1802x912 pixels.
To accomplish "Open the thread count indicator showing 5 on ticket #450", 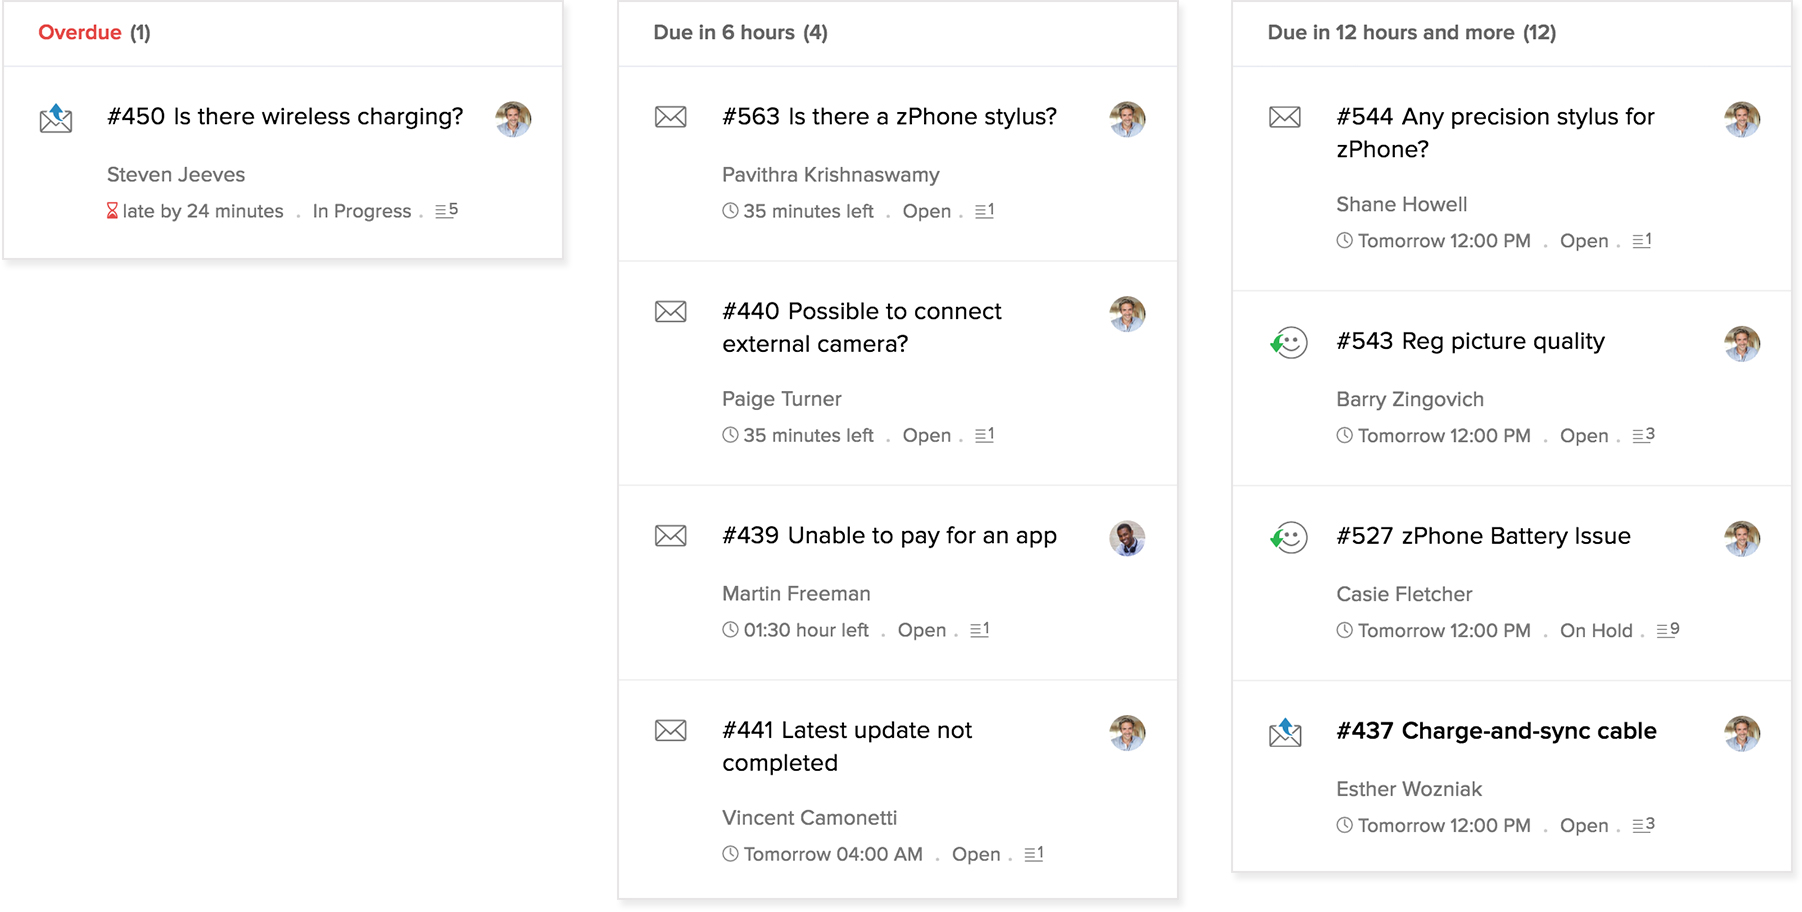I will pyautogui.click(x=446, y=210).
